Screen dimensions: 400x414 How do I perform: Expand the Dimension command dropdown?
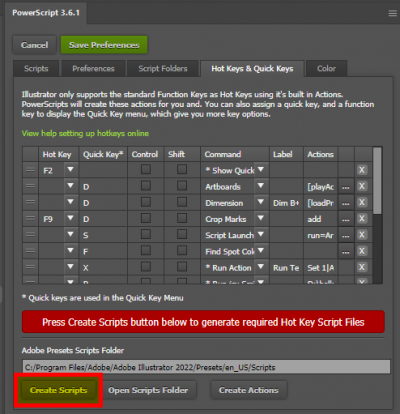[x=261, y=202]
